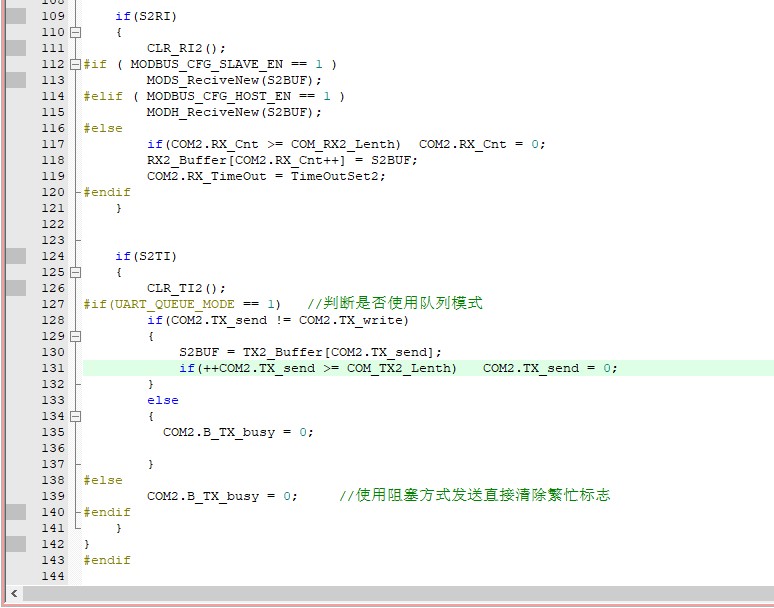Click 'COM2.B_TX_busy = 0;' on line 139
The image size is (774, 608).
pos(222,496)
